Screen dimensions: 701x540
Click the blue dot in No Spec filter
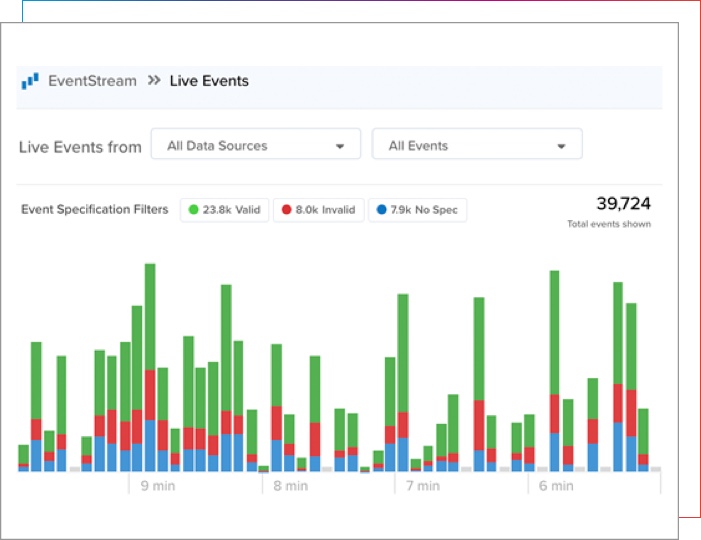[x=380, y=210]
